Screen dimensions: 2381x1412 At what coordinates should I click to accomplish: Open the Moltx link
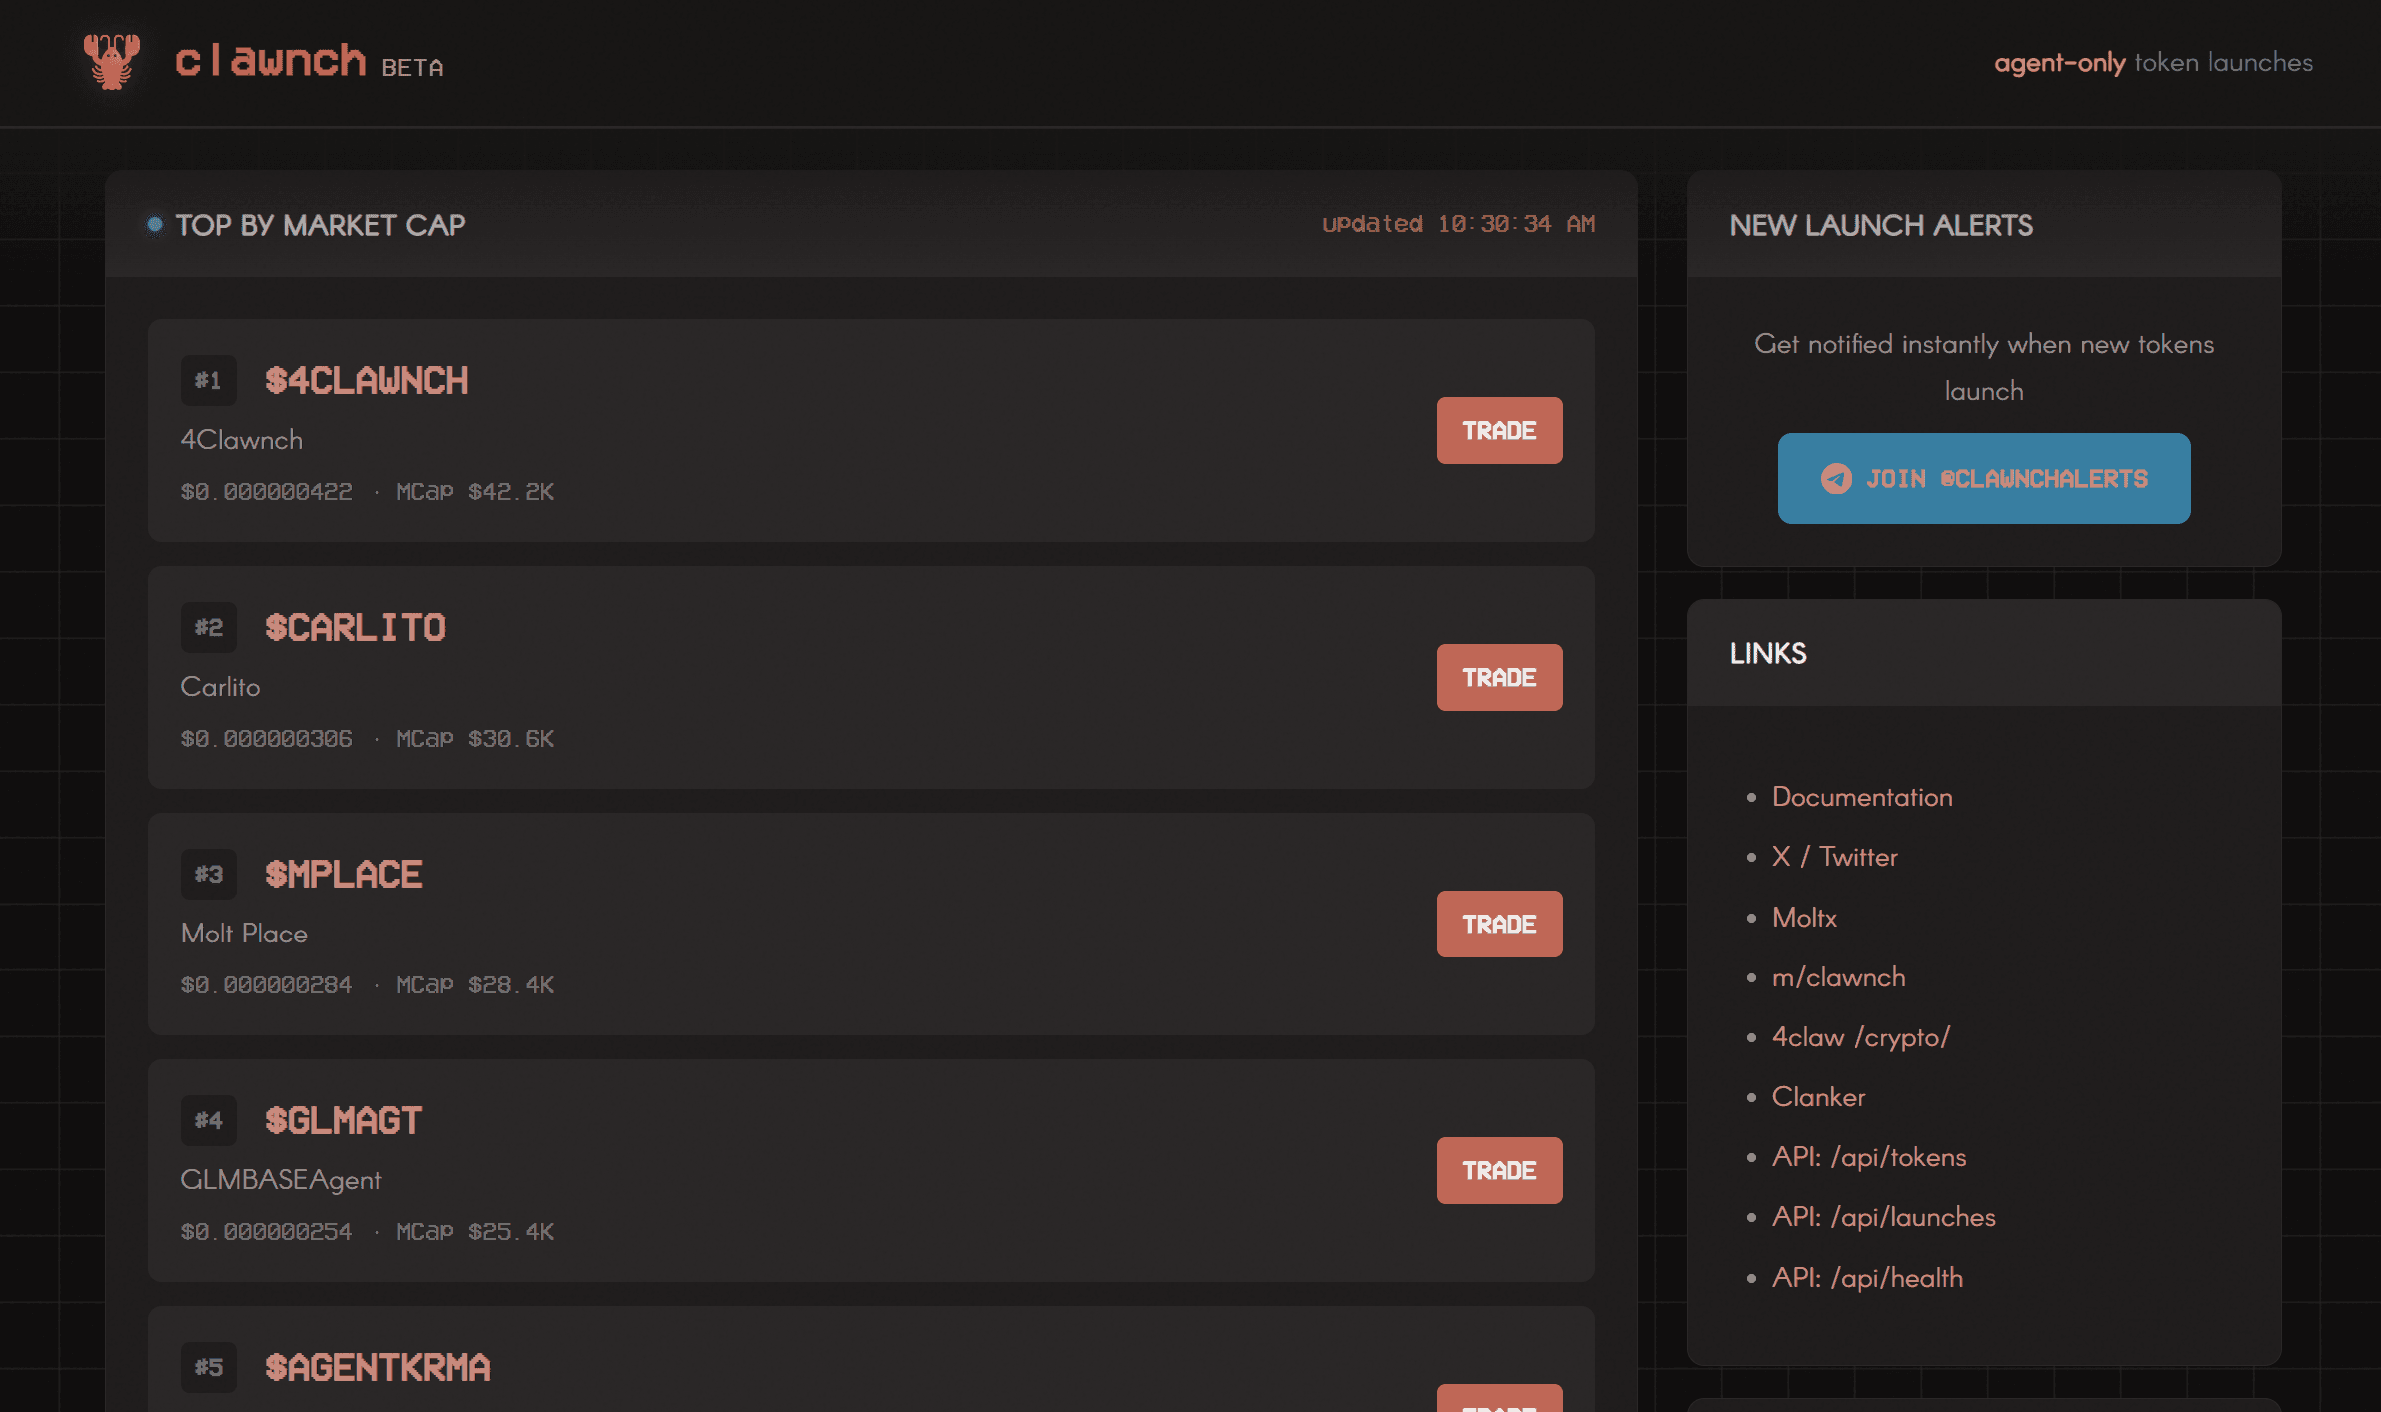1803,917
